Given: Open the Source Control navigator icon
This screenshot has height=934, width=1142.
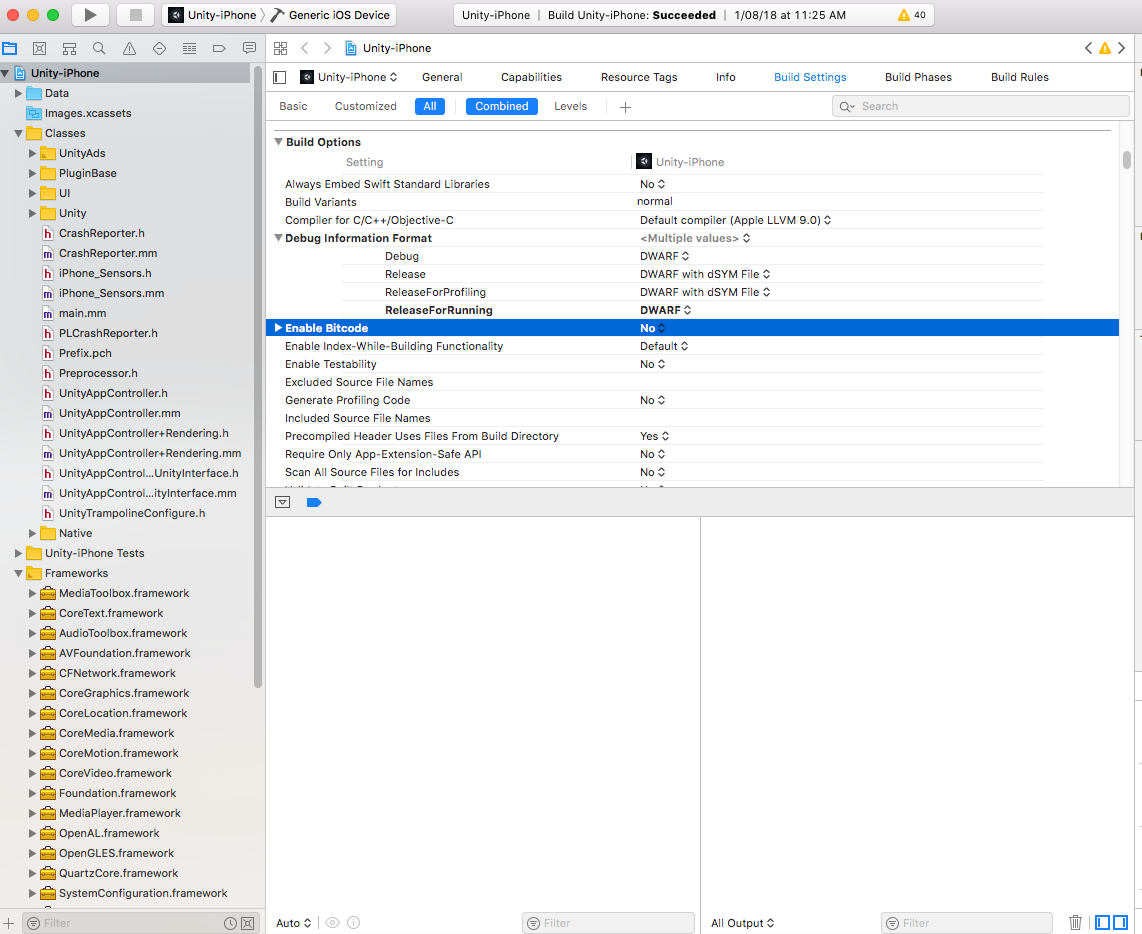Looking at the screenshot, I should (39, 48).
